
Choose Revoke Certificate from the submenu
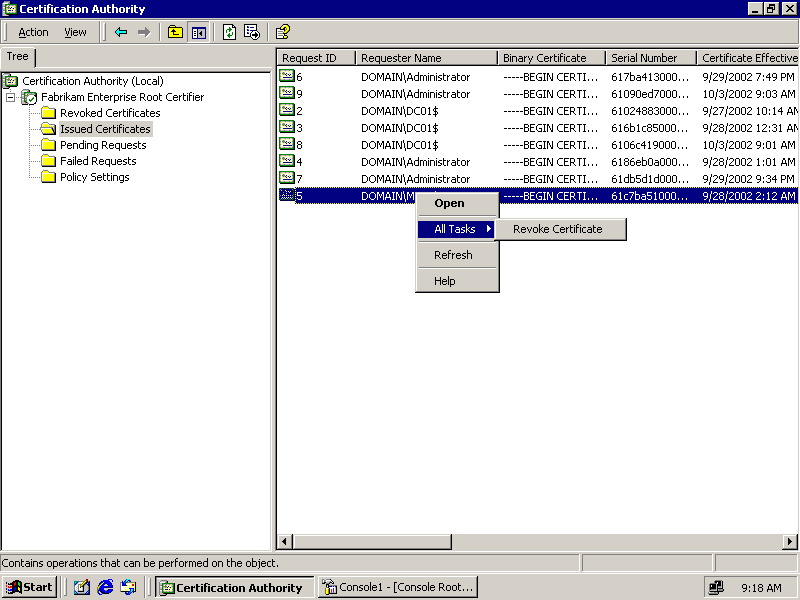(x=557, y=229)
